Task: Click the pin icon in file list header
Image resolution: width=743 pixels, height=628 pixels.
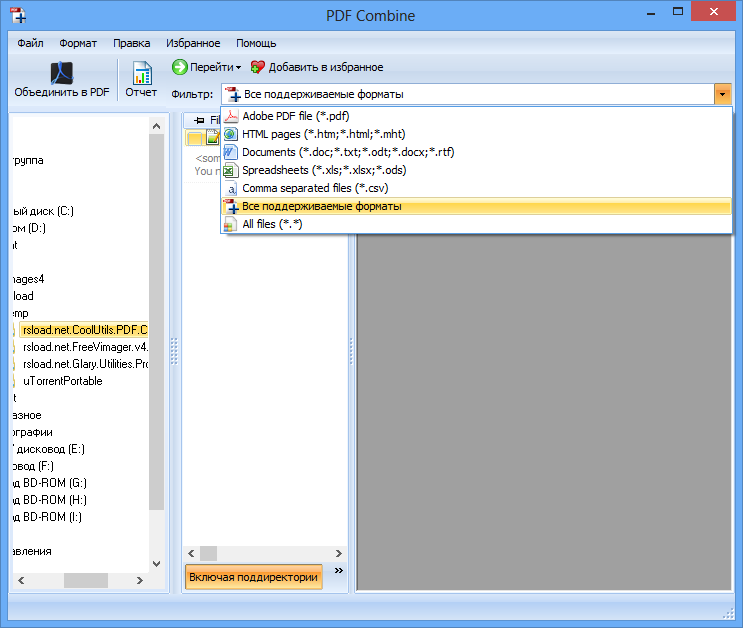Action: (199, 120)
